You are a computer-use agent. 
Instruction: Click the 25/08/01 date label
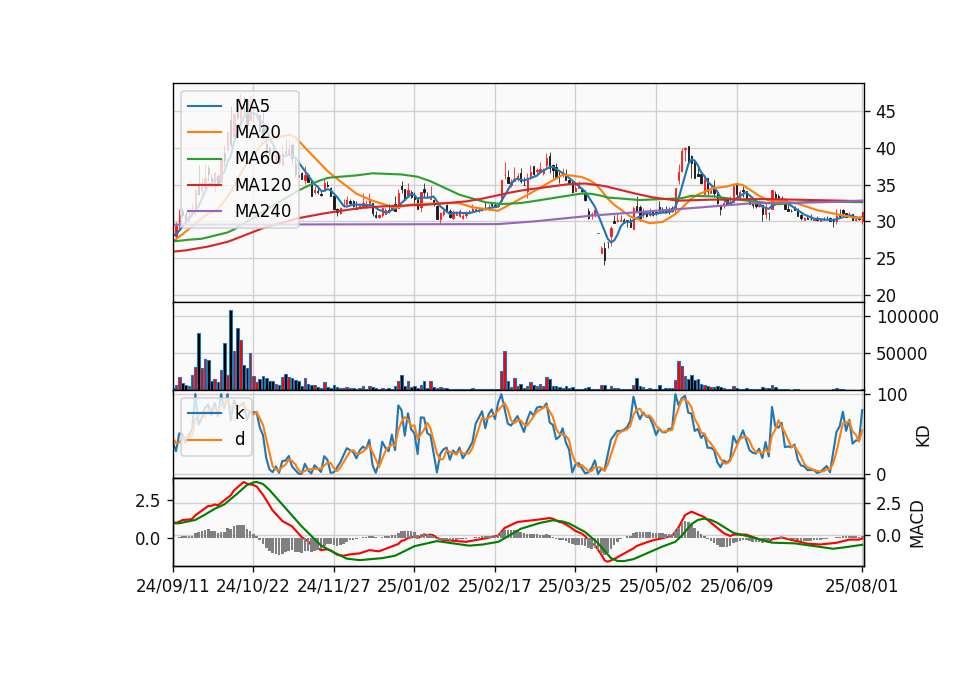pyautogui.click(x=861, y=586)
